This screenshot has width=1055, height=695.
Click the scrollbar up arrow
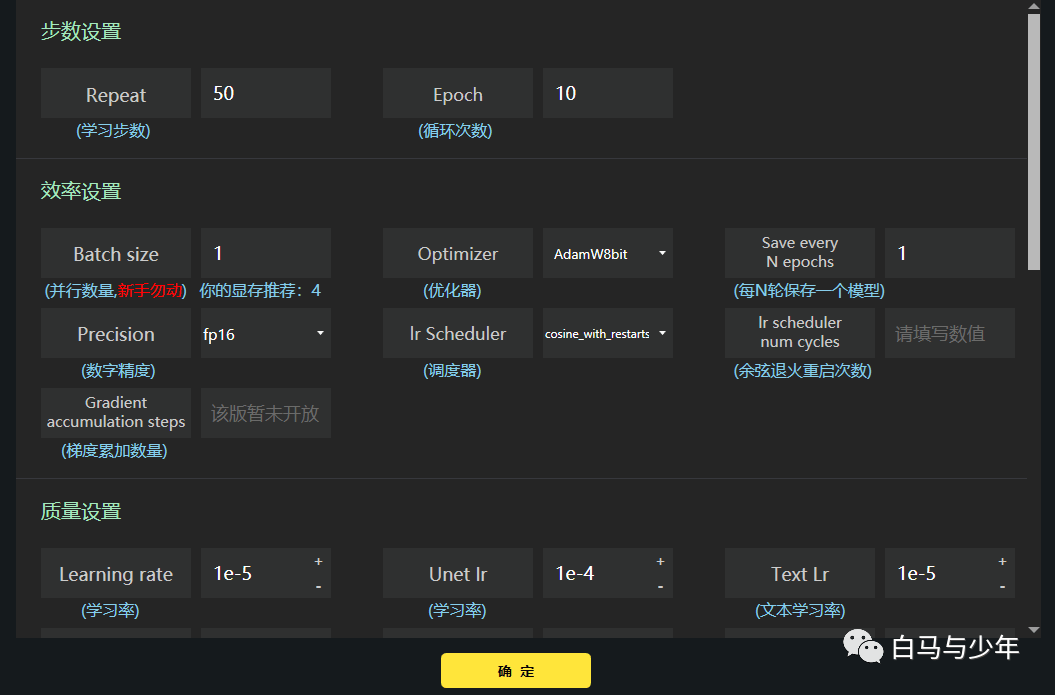tap(1034, 6)
